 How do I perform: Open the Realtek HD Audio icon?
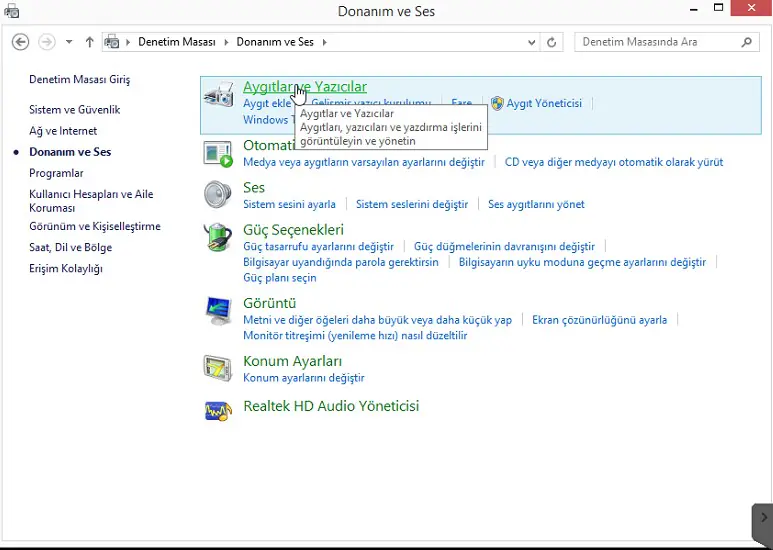point(218,410)
